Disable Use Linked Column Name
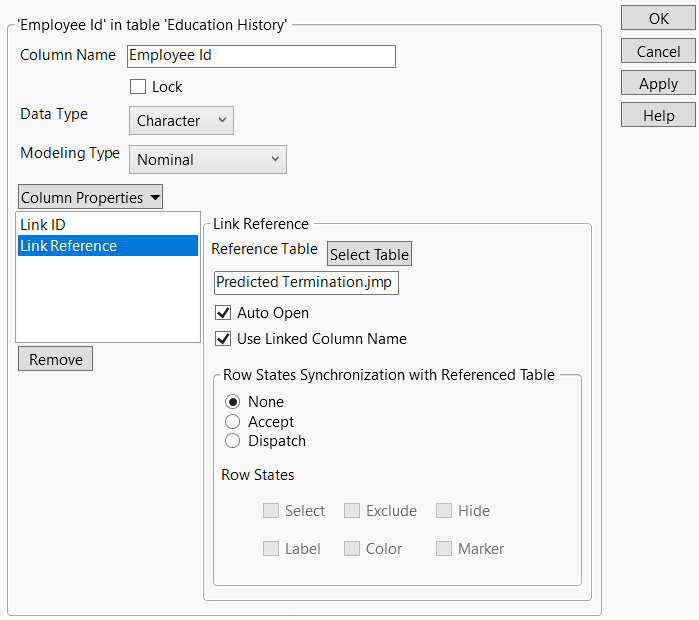 pyautogui.click(x=223, y=339)
